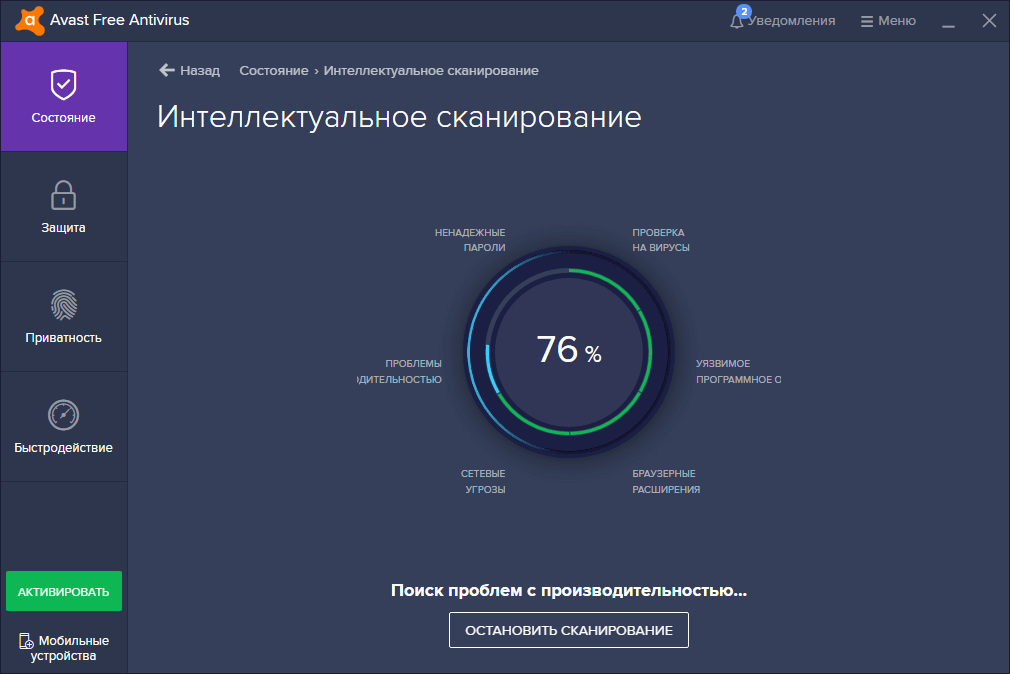Open Приватность via fingerprint icon

point(63,306)
